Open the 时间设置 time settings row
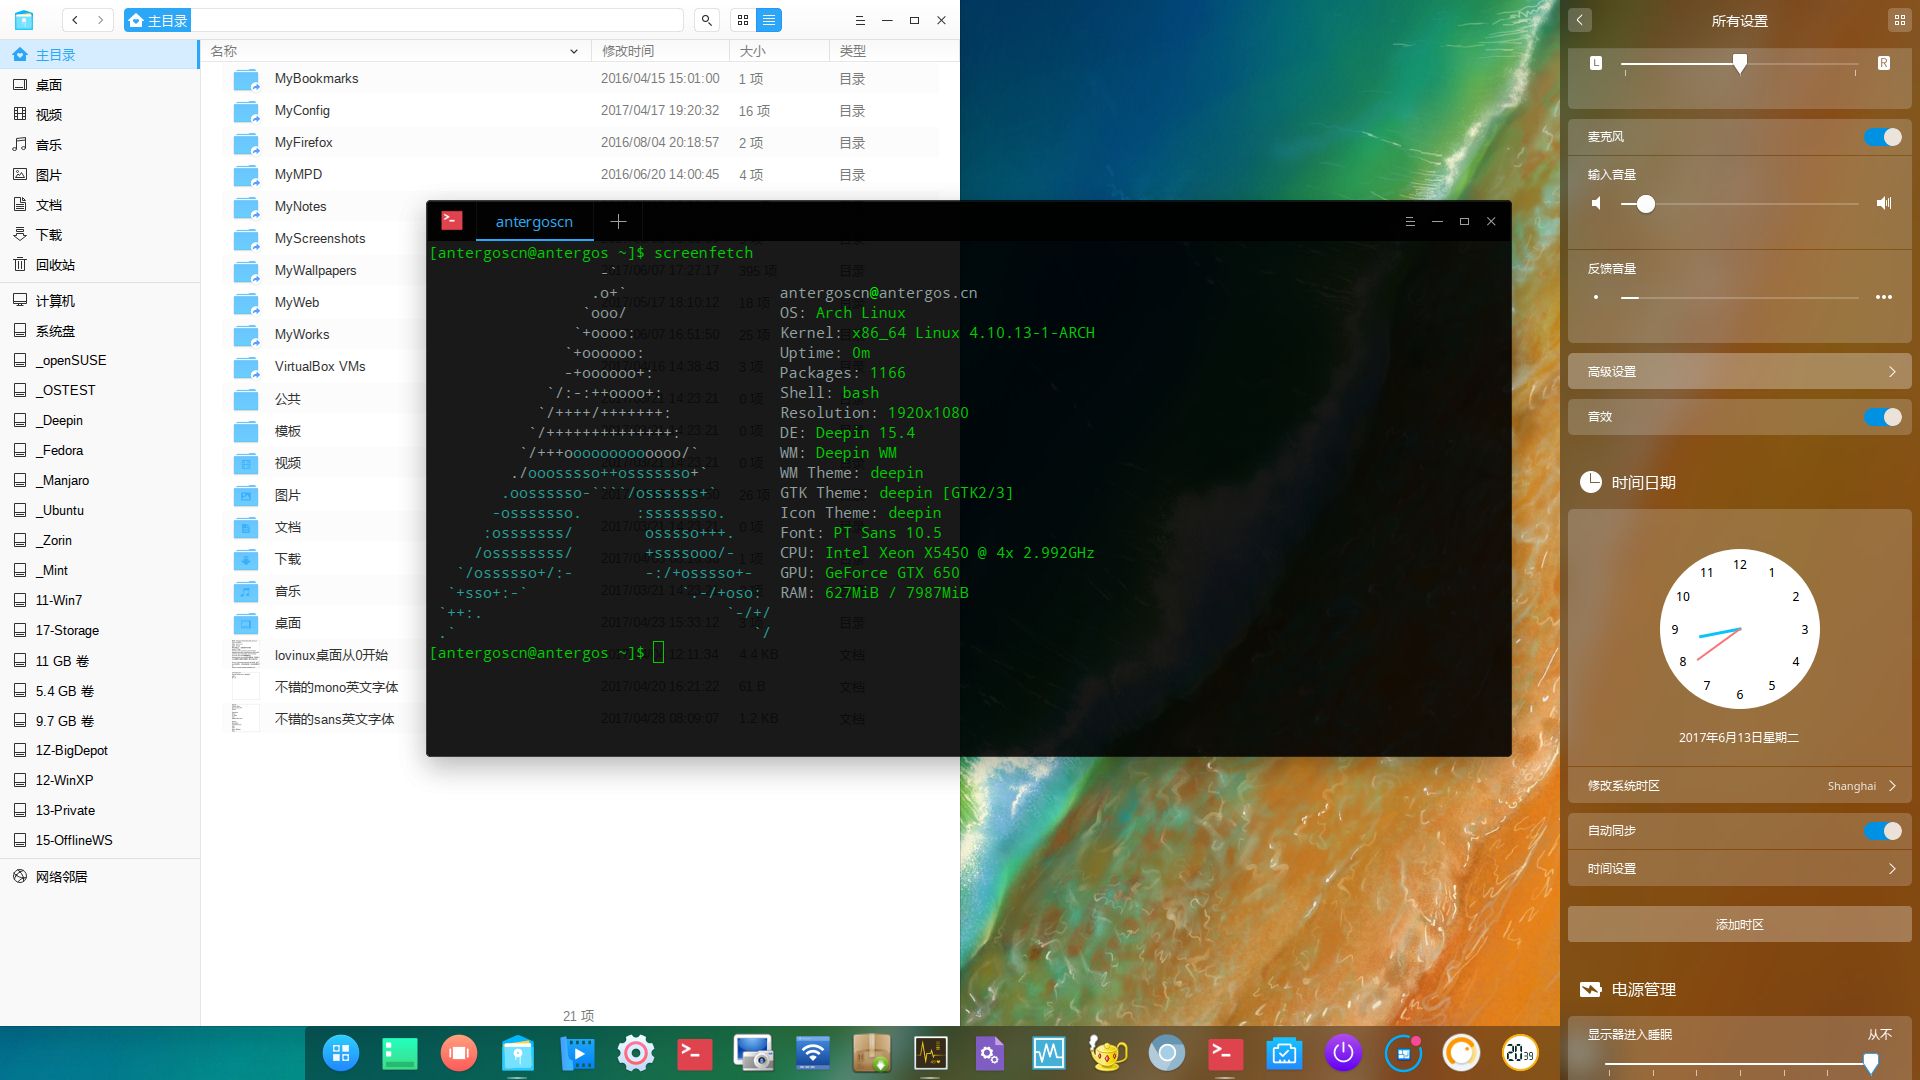 [x=1740, y=869]
